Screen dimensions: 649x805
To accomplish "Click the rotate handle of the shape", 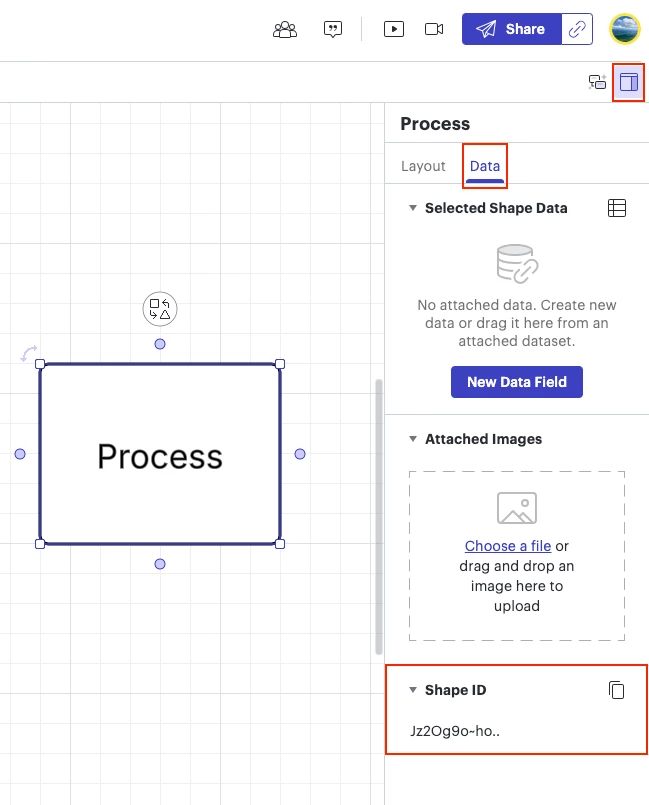I will [x=29, y=353].
